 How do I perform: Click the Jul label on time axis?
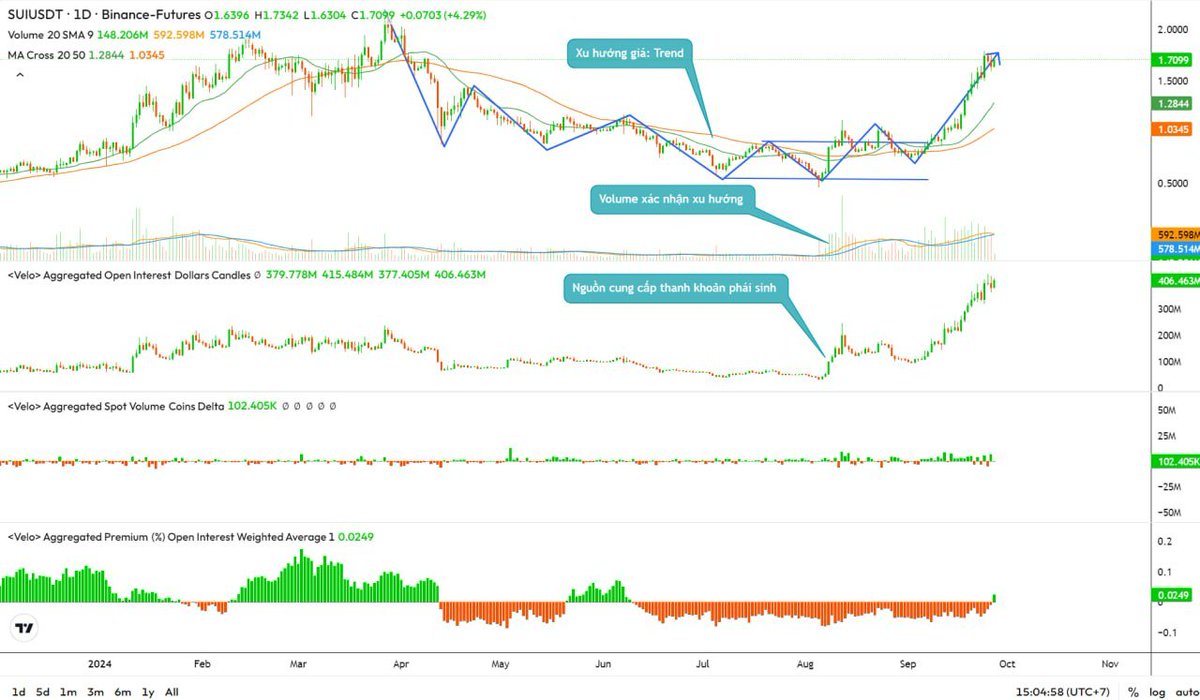pyautogui.click(x=703, y=663)
